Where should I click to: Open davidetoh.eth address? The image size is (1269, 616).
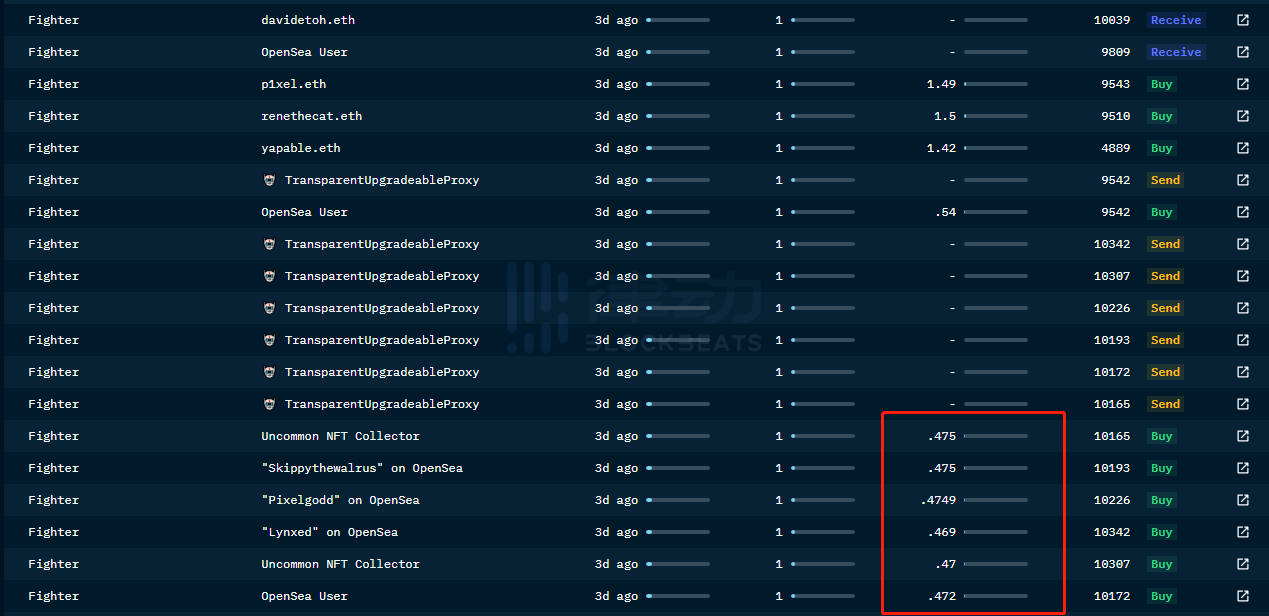tap(308, 20)
